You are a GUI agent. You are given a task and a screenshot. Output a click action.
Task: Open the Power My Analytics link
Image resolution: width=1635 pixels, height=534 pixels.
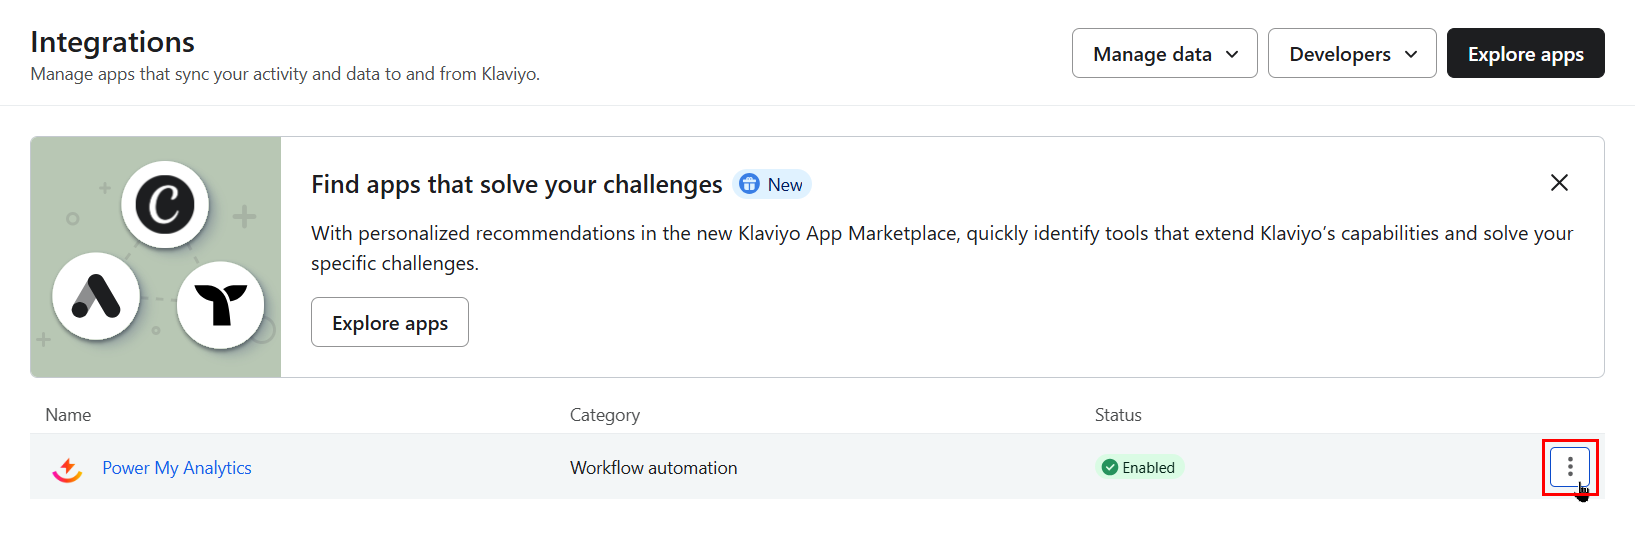click(177, 468)
